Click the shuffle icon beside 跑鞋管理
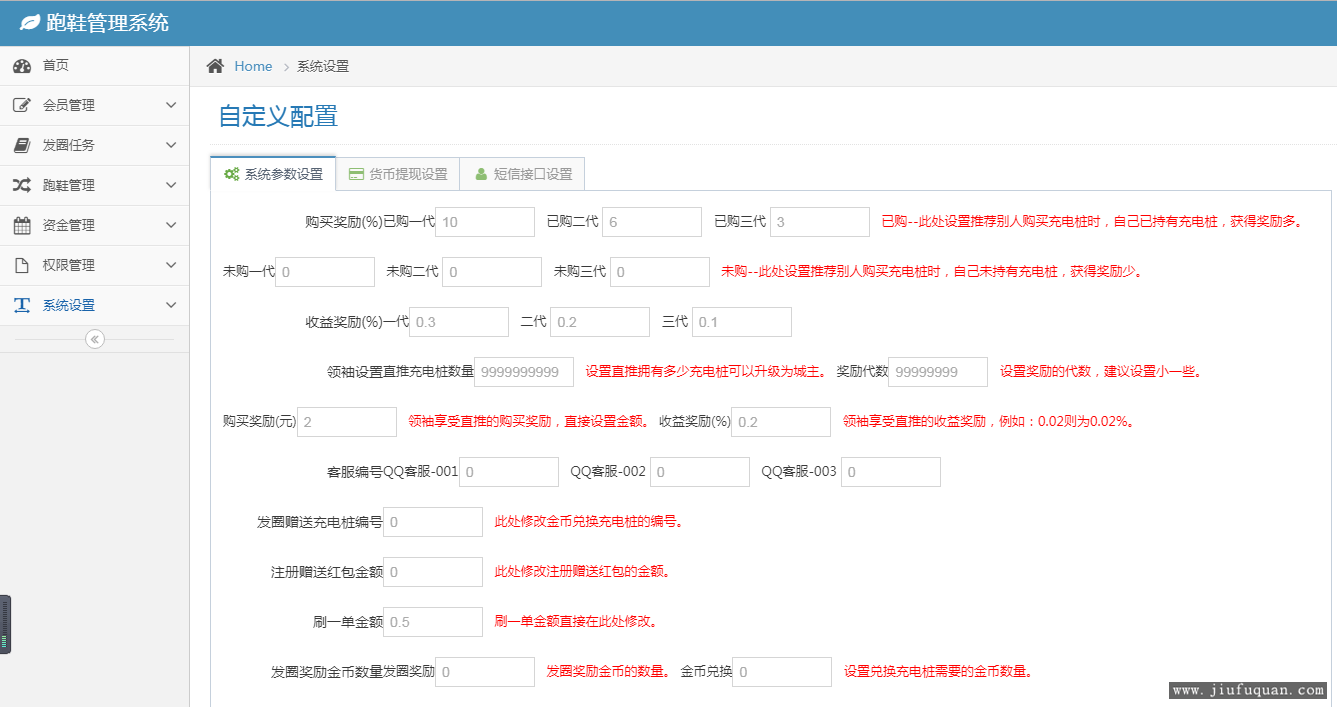The width and height of the screenshot is (1337, 707). [22, 185]
